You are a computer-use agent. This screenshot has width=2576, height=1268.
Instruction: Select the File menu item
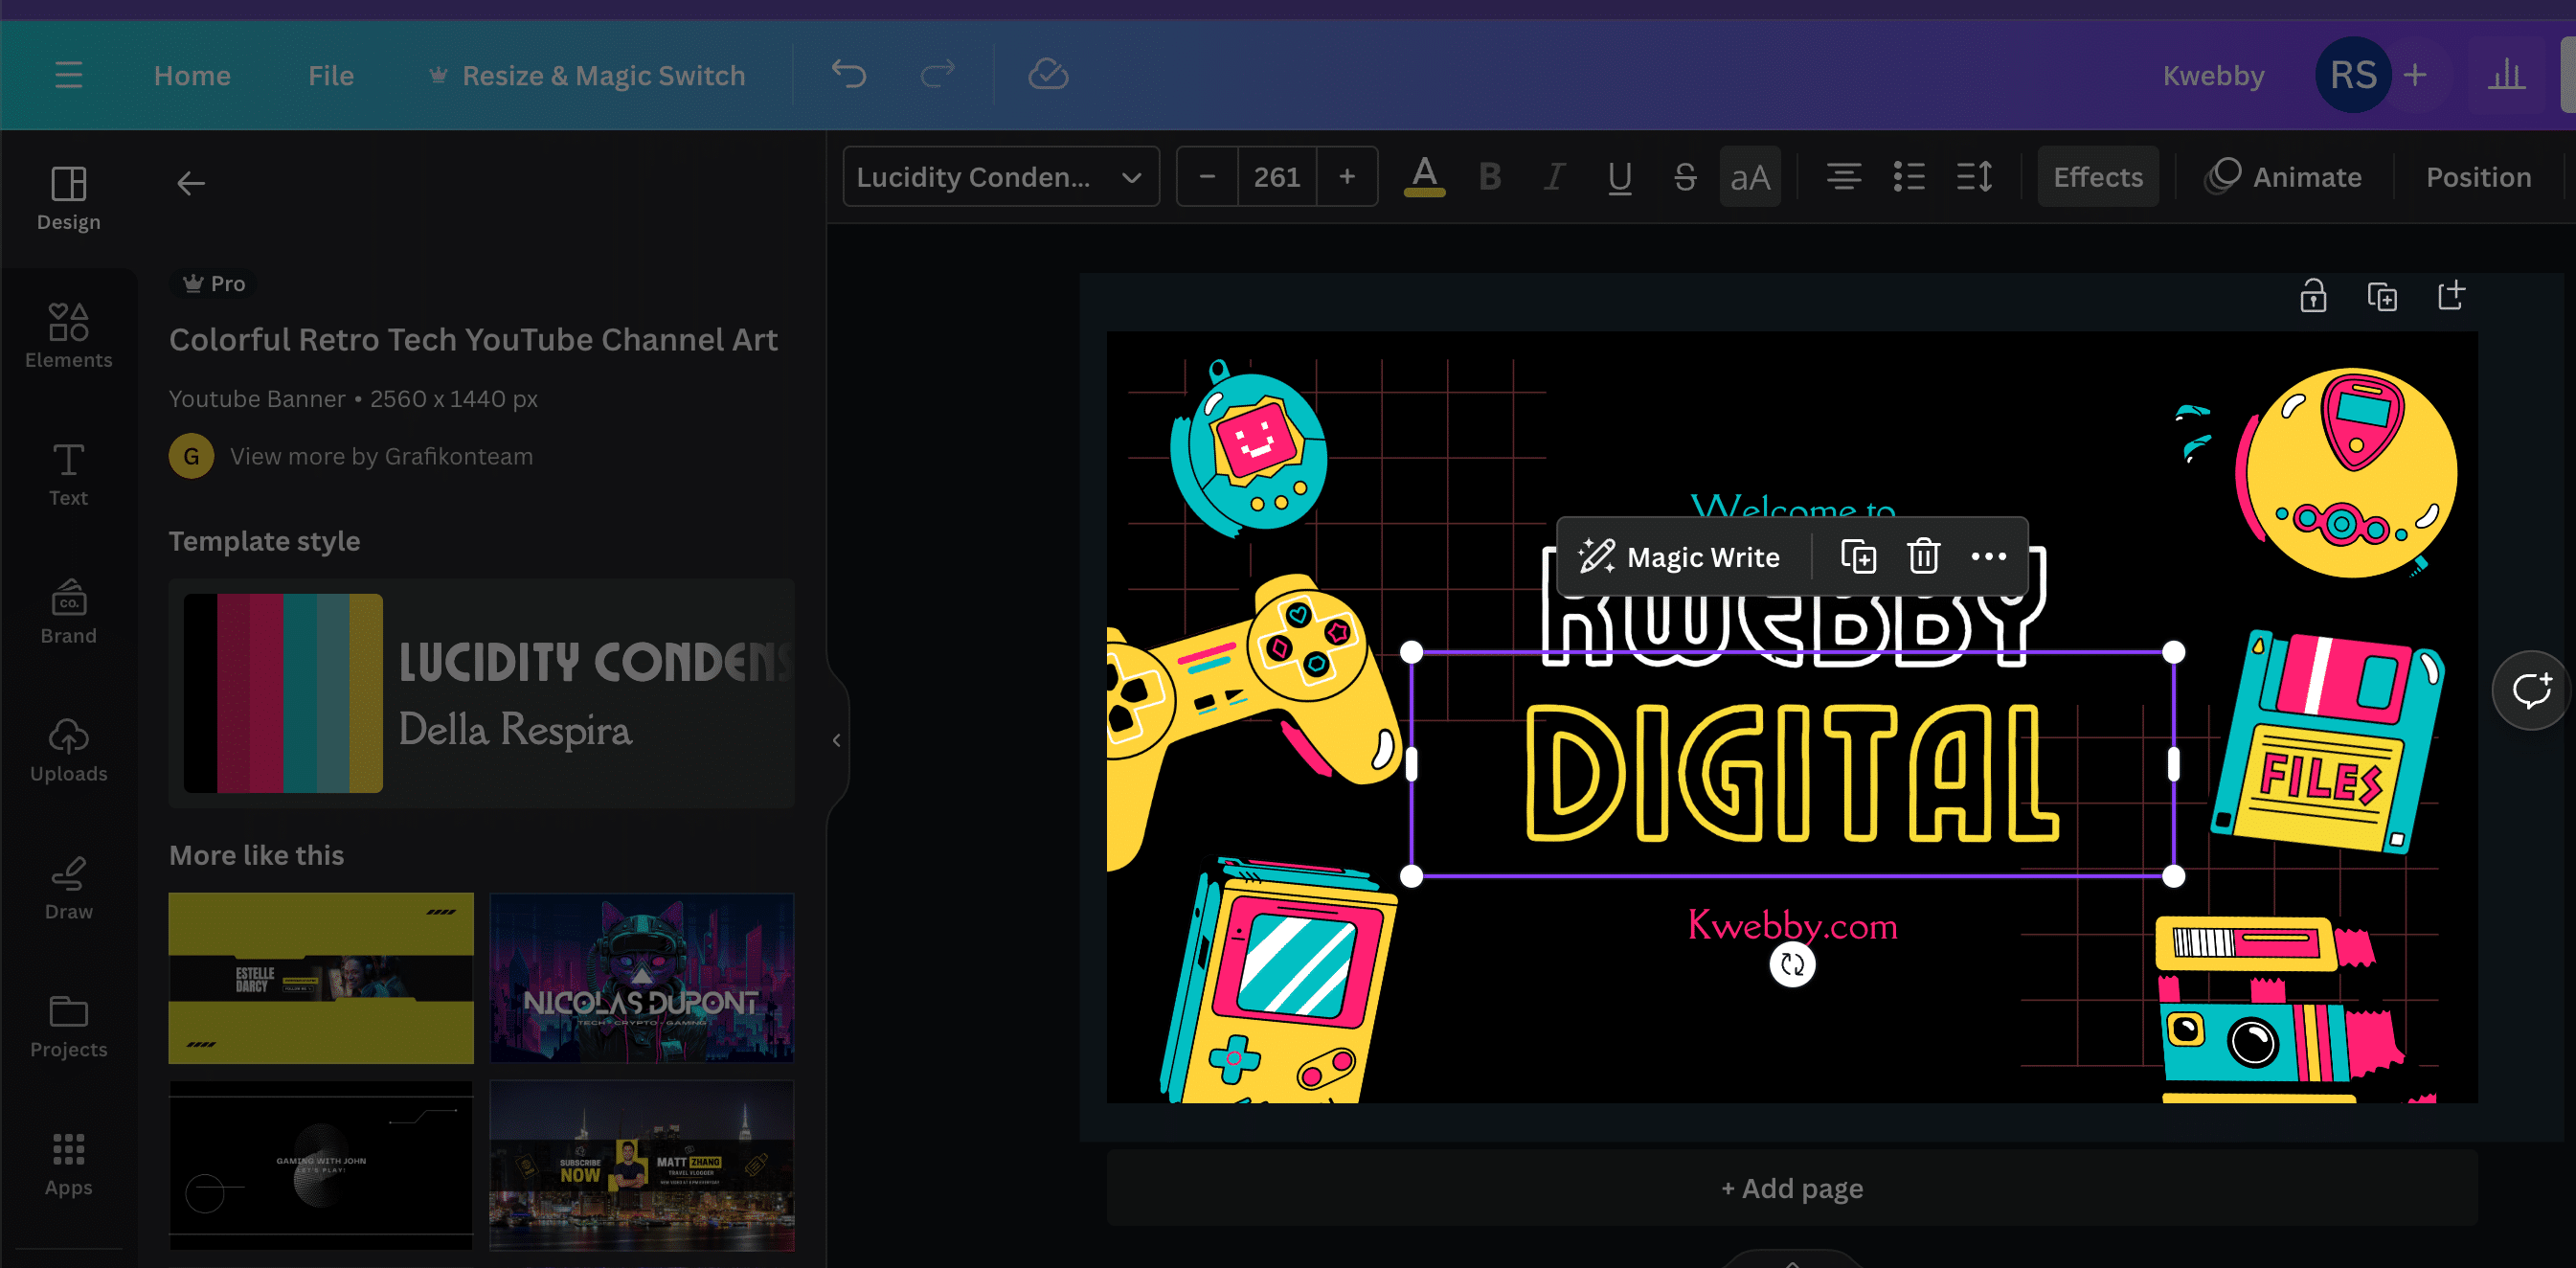click(x=328, y=76)
